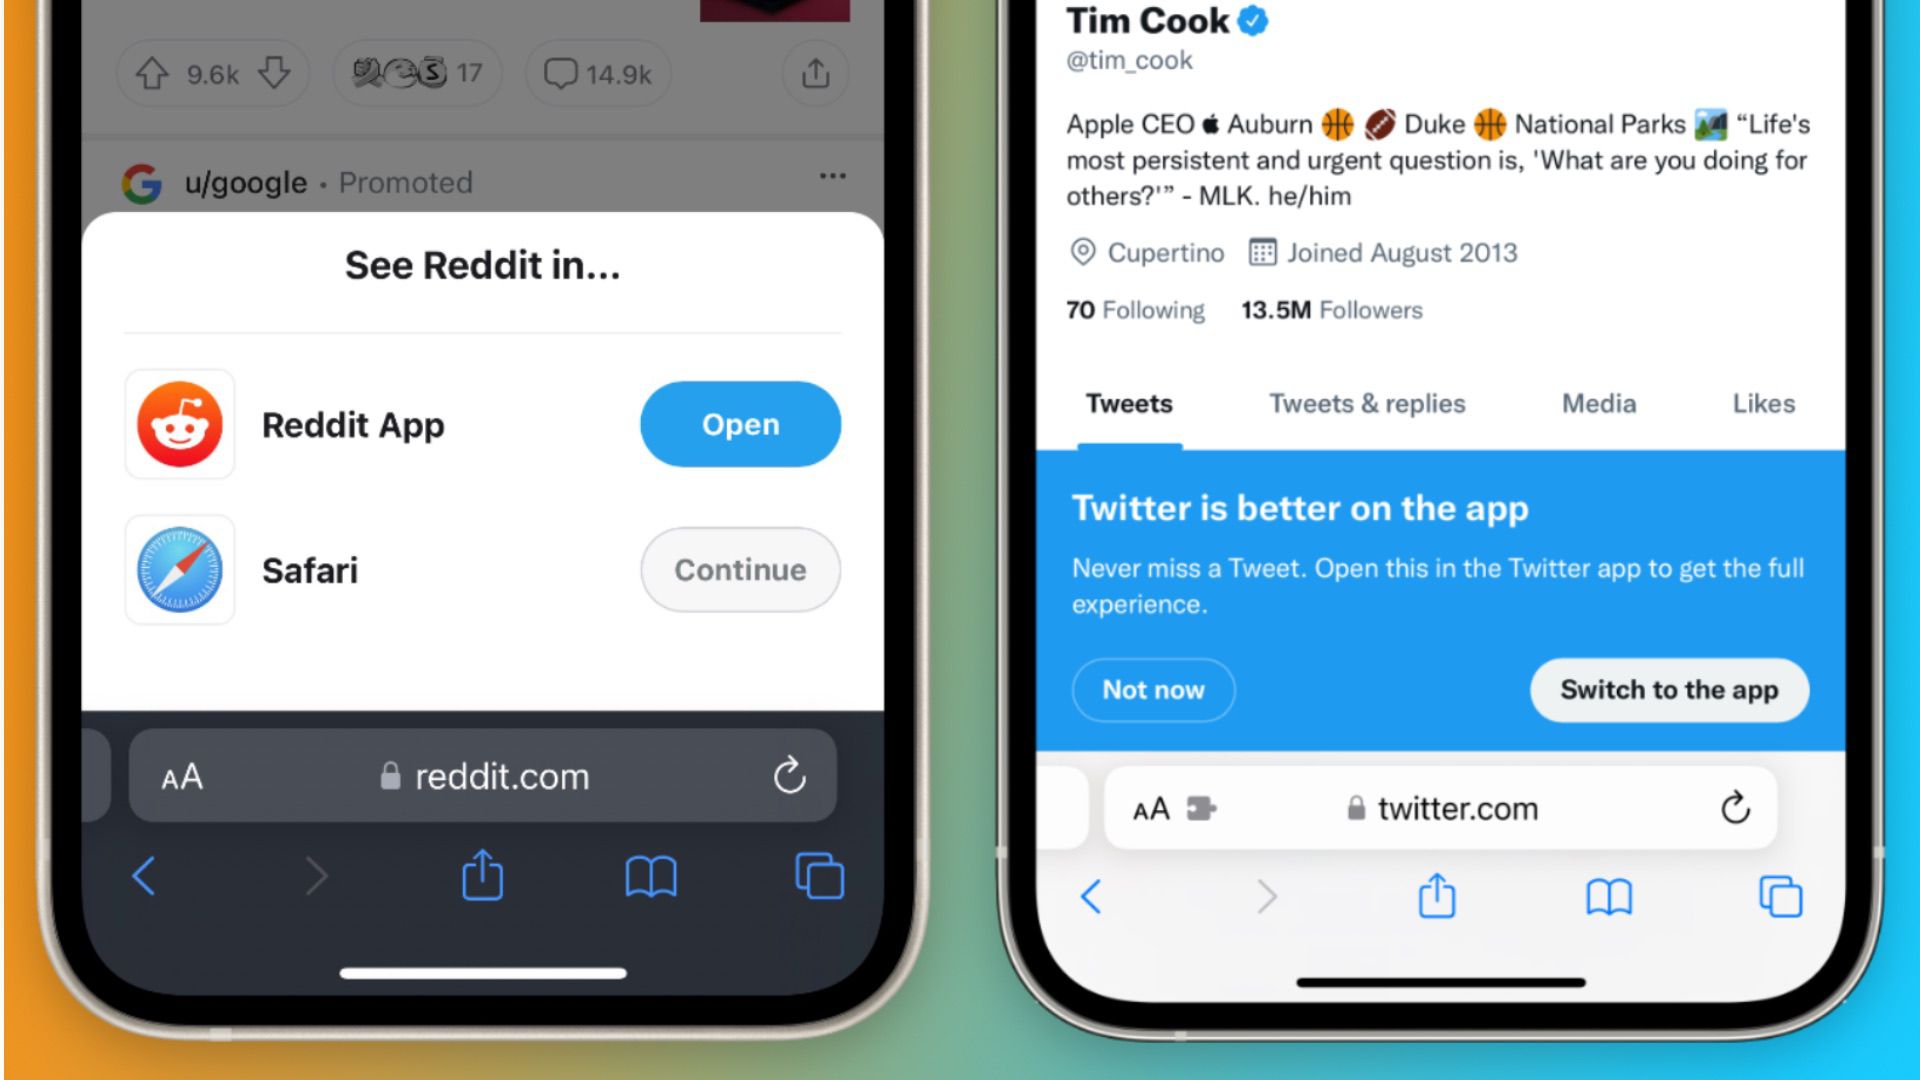Tap Not now on Twitter app prompt

coord(1153,688)
